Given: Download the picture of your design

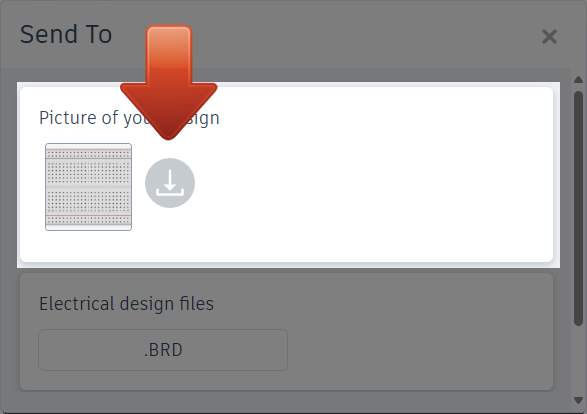Looking at the screenshot, I should pyautogui.click(x=170, y=183).
